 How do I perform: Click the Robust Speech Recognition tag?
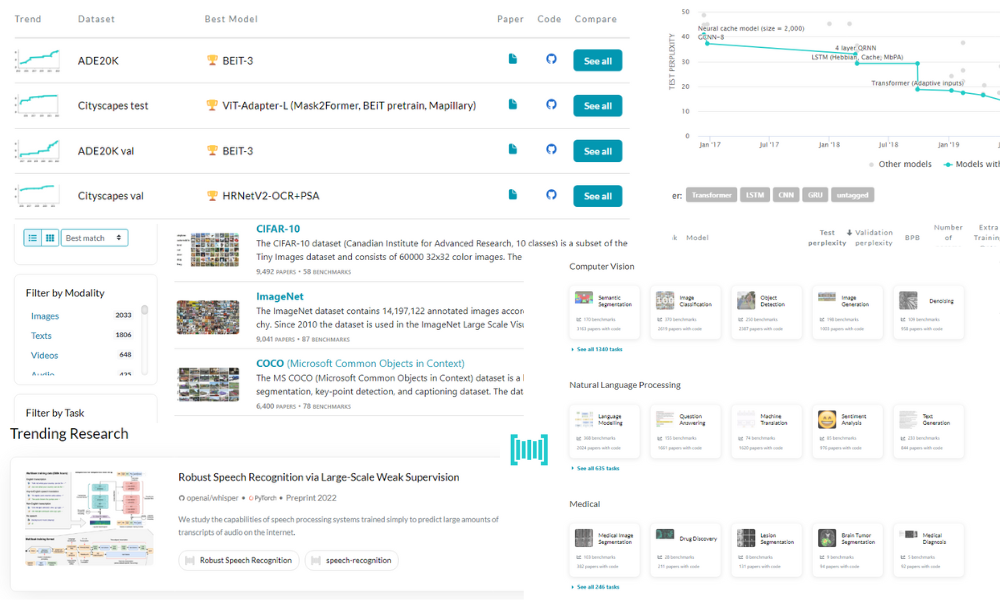click(239, 560)
